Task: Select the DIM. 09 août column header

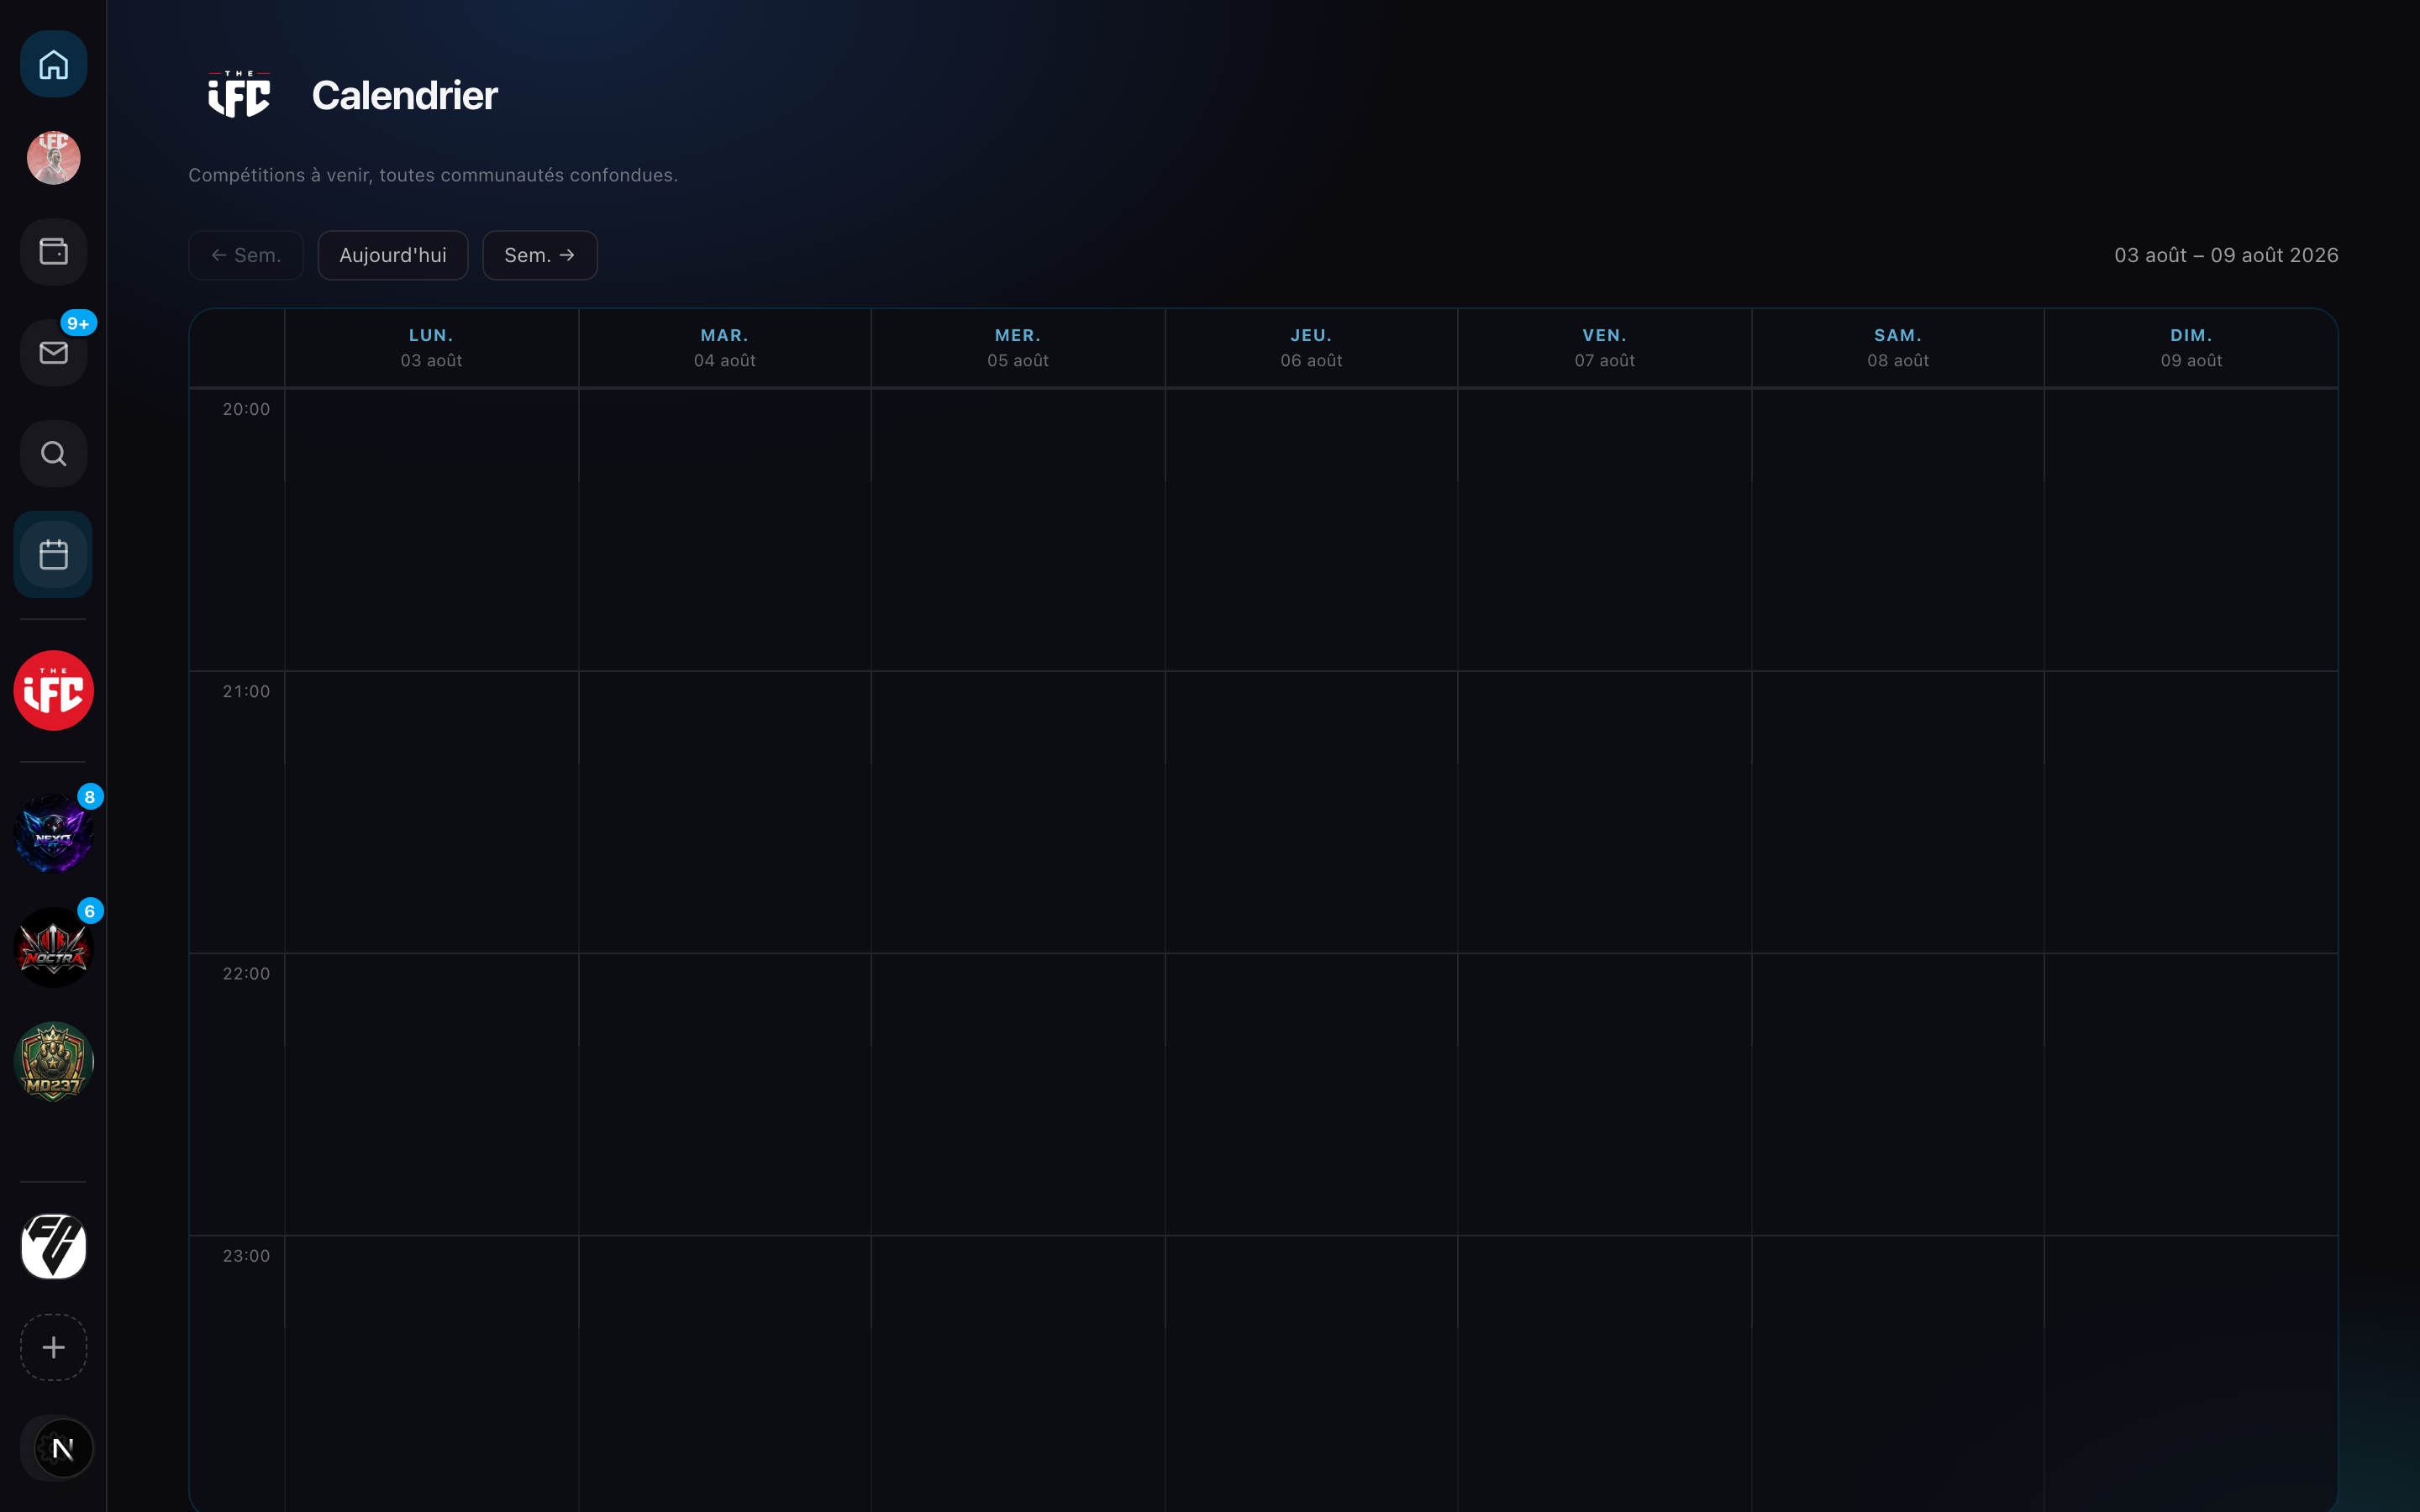Action: click(x=2191, y=347)
